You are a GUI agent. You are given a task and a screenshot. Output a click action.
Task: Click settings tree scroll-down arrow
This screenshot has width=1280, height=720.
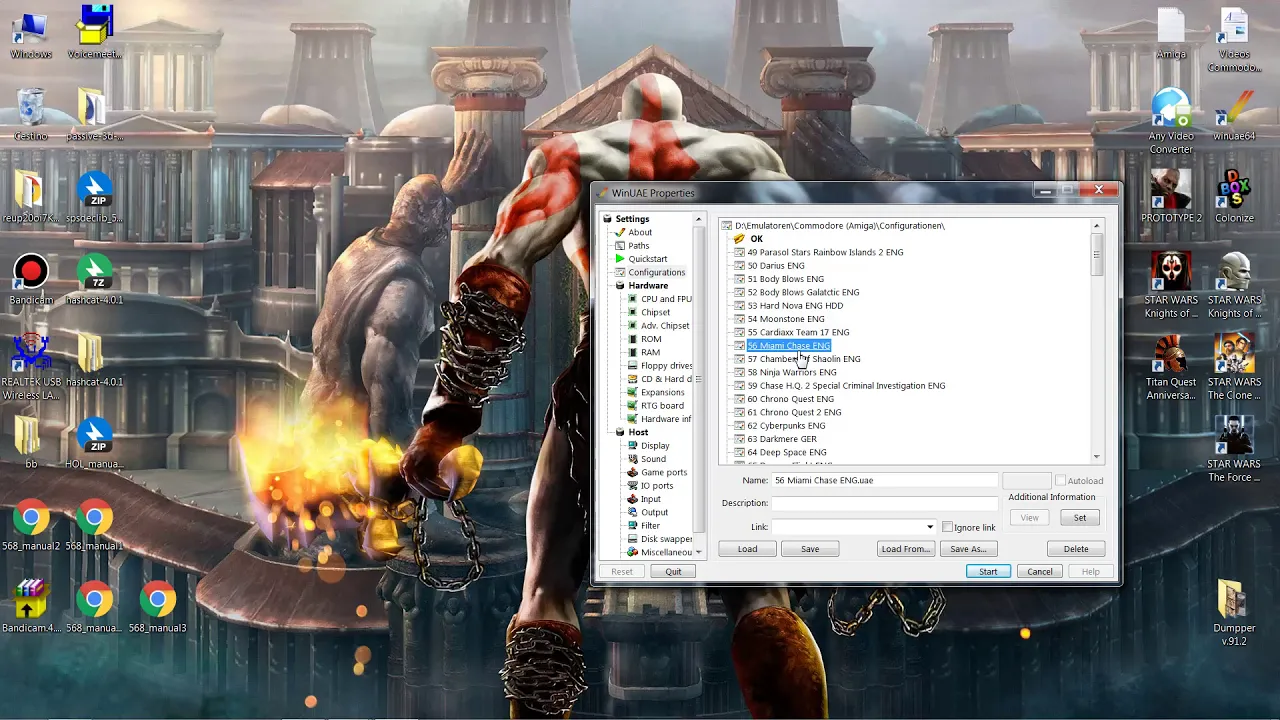(698, 552)
